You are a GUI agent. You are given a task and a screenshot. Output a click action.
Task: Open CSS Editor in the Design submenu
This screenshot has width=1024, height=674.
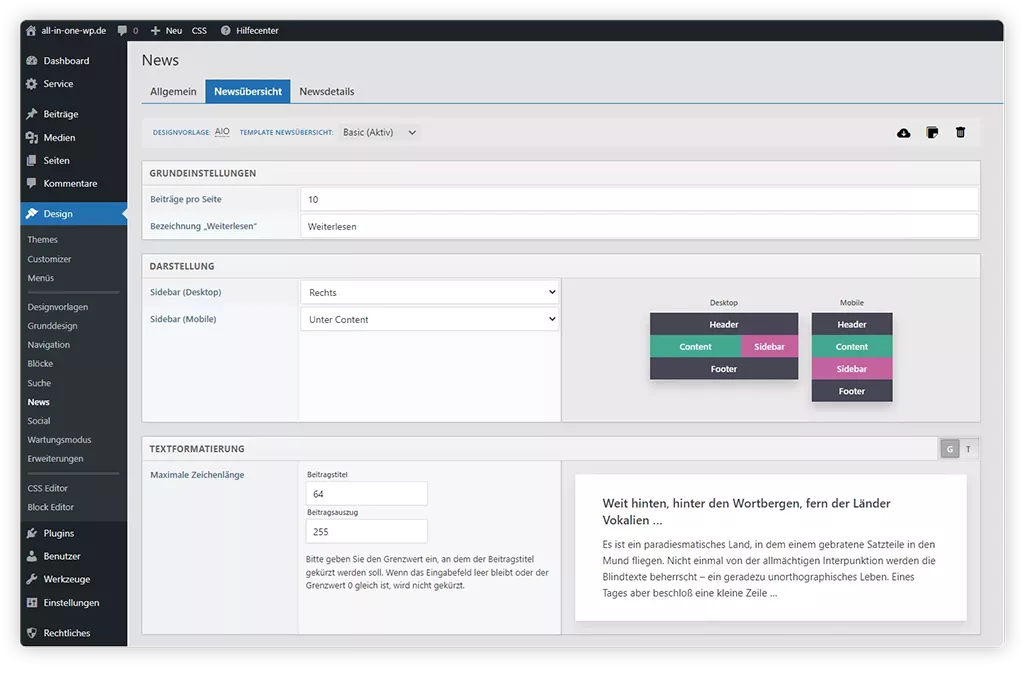coord(48,488)
